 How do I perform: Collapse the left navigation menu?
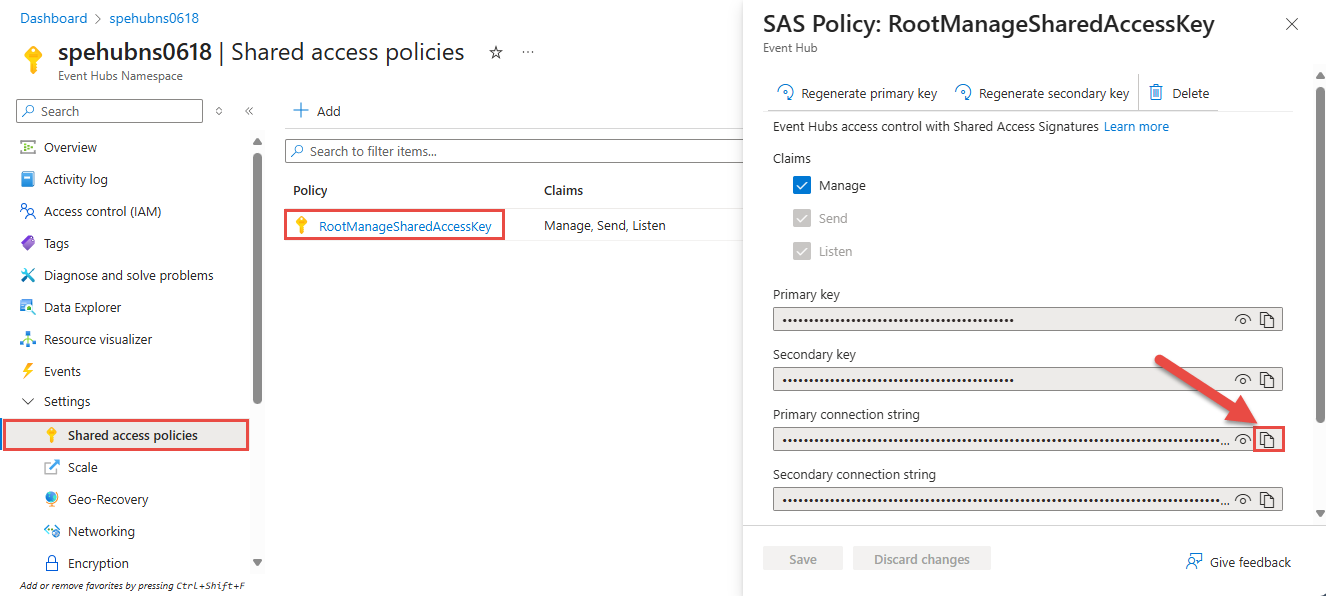click(x=249, y=111)
